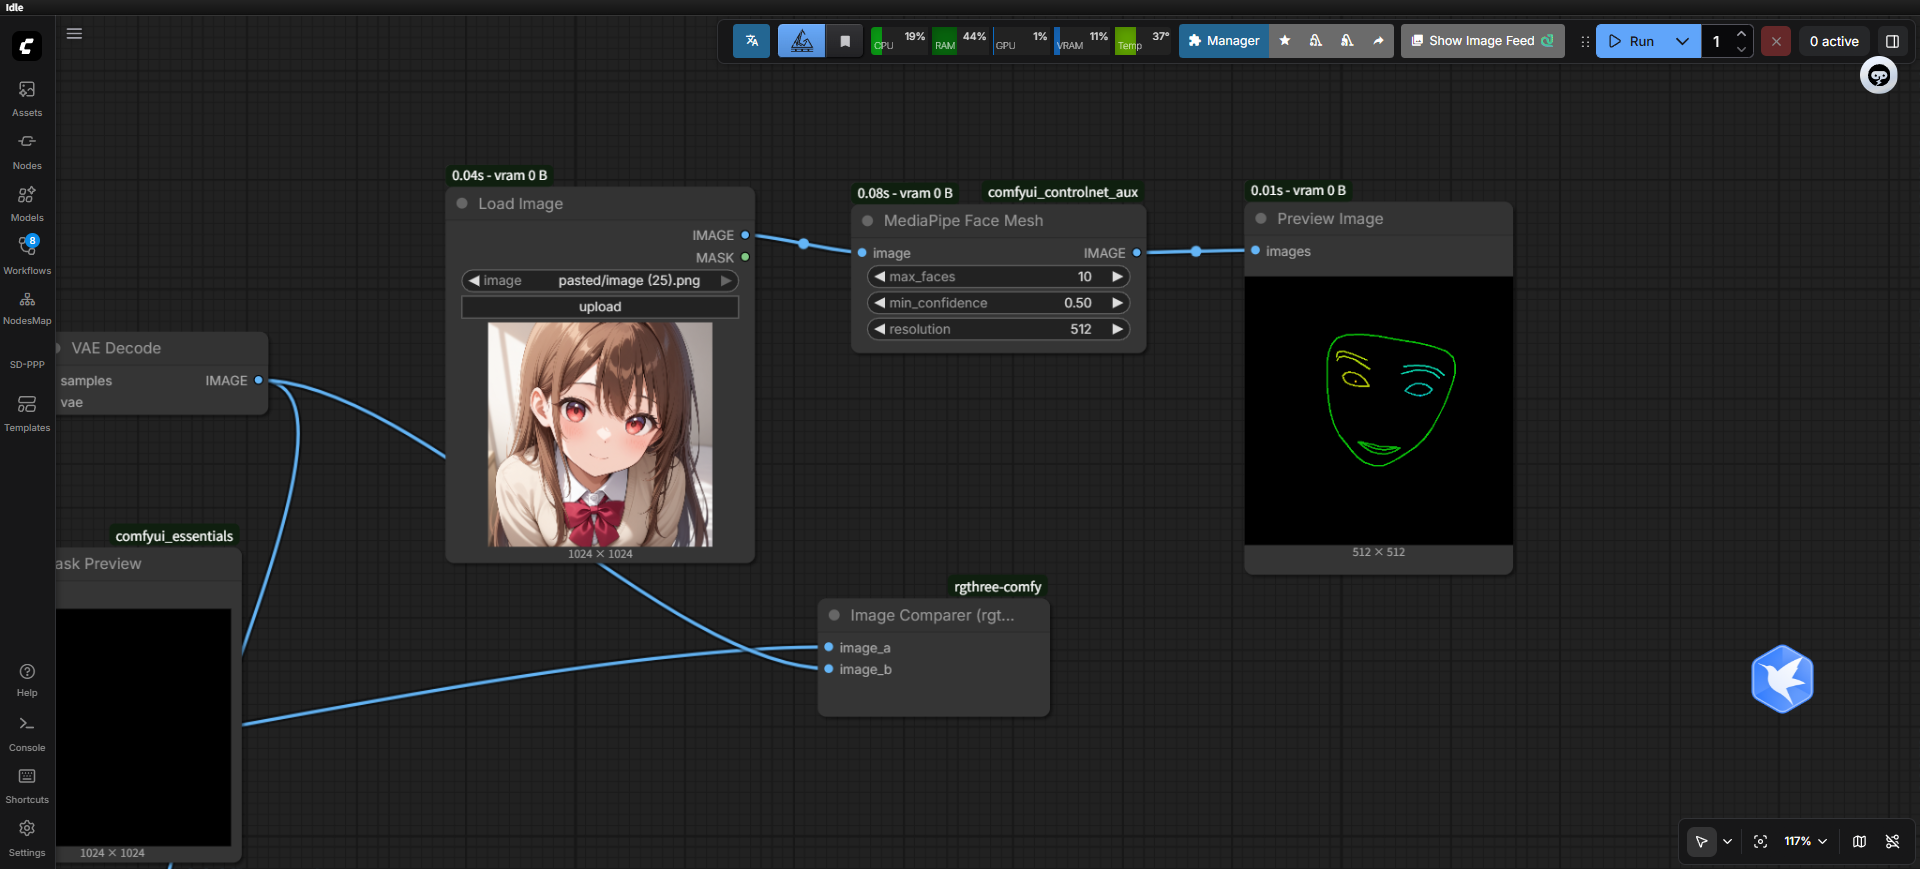
Task: Open the Nodes library panel
Action: [27, 151]
